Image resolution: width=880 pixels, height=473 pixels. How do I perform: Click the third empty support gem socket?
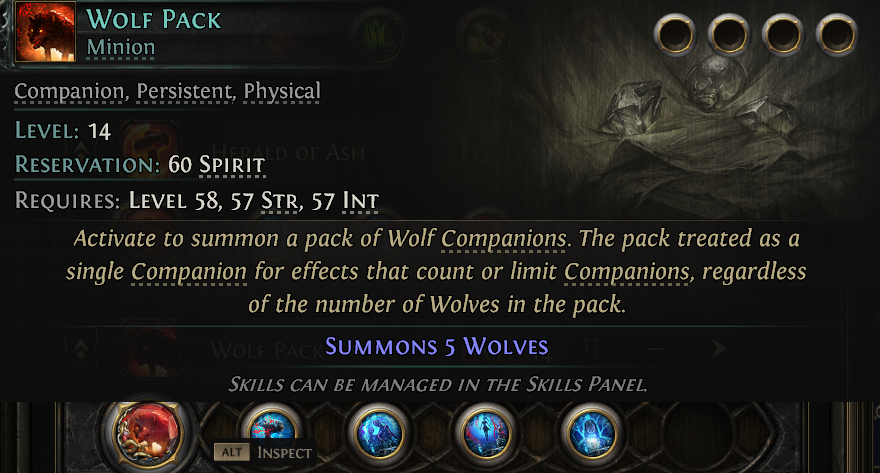coord(783,35)
